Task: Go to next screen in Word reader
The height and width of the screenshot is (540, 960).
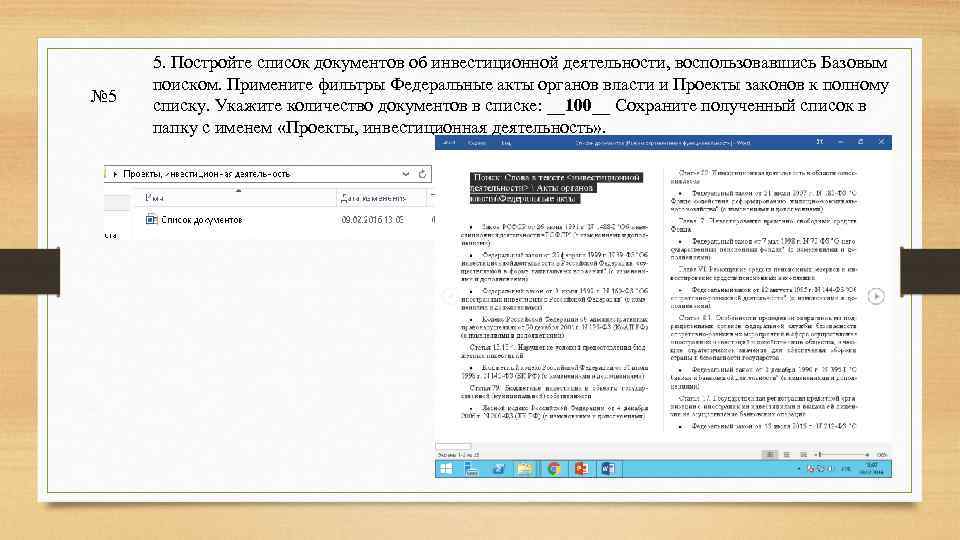Action: 876,296
